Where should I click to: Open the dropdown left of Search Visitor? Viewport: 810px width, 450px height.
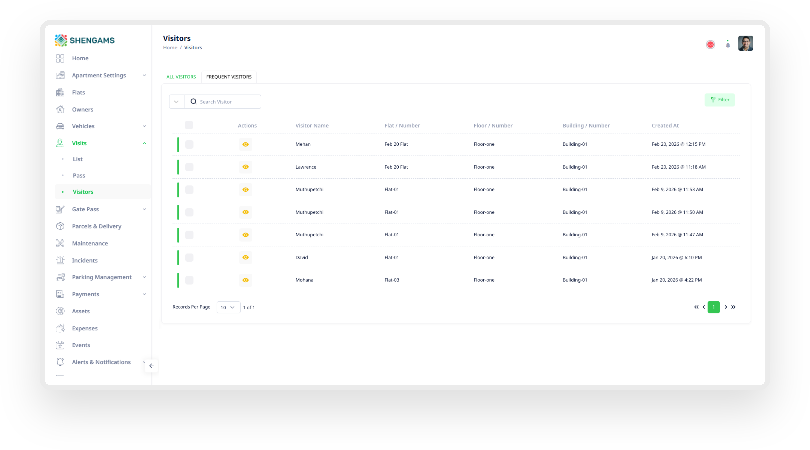177,102
